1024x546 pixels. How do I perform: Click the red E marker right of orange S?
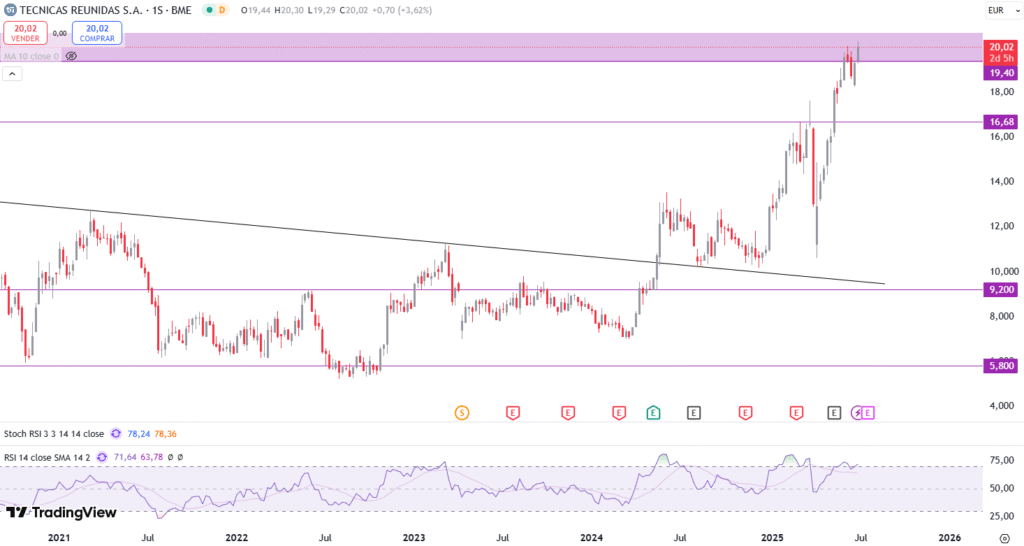[x=513, y=413]
